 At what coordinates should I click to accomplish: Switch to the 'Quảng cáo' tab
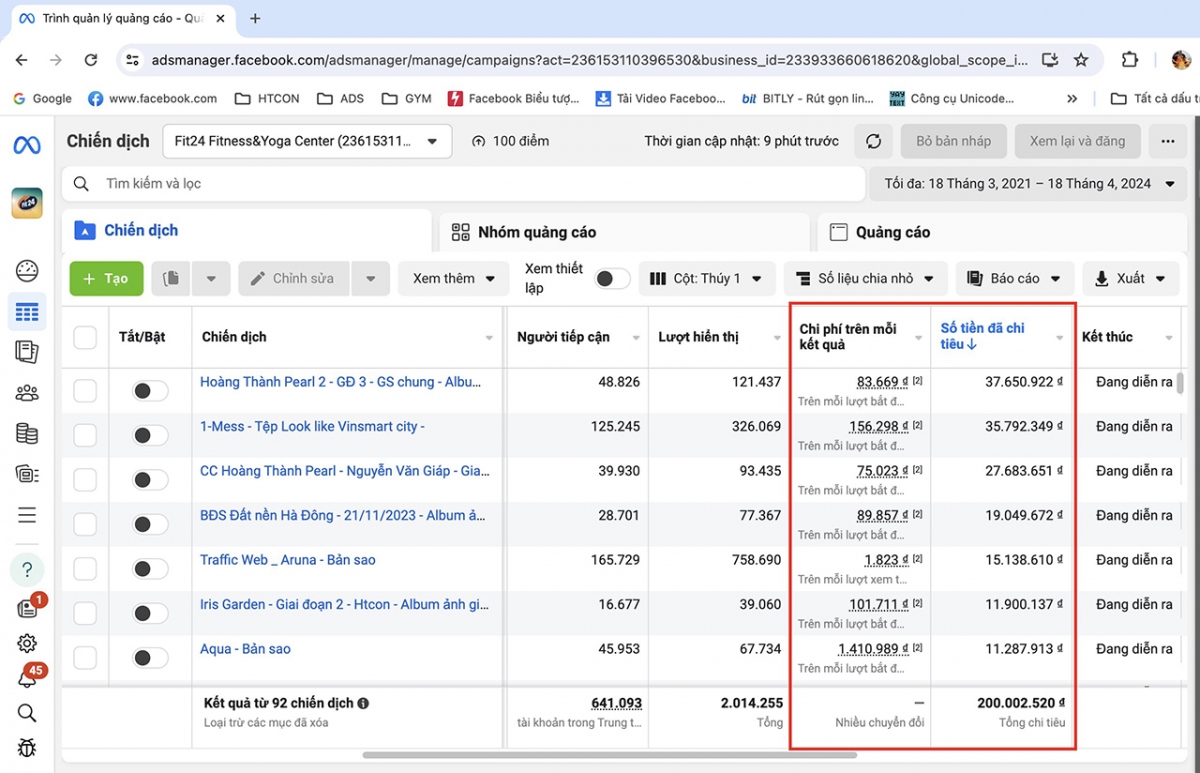tap(1003, 232)
